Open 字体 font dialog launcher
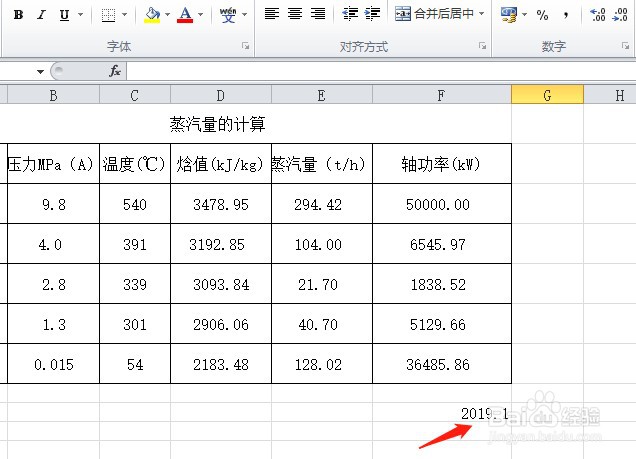Image resolution: width=636 pixels, height=459 pixels. 245,46
